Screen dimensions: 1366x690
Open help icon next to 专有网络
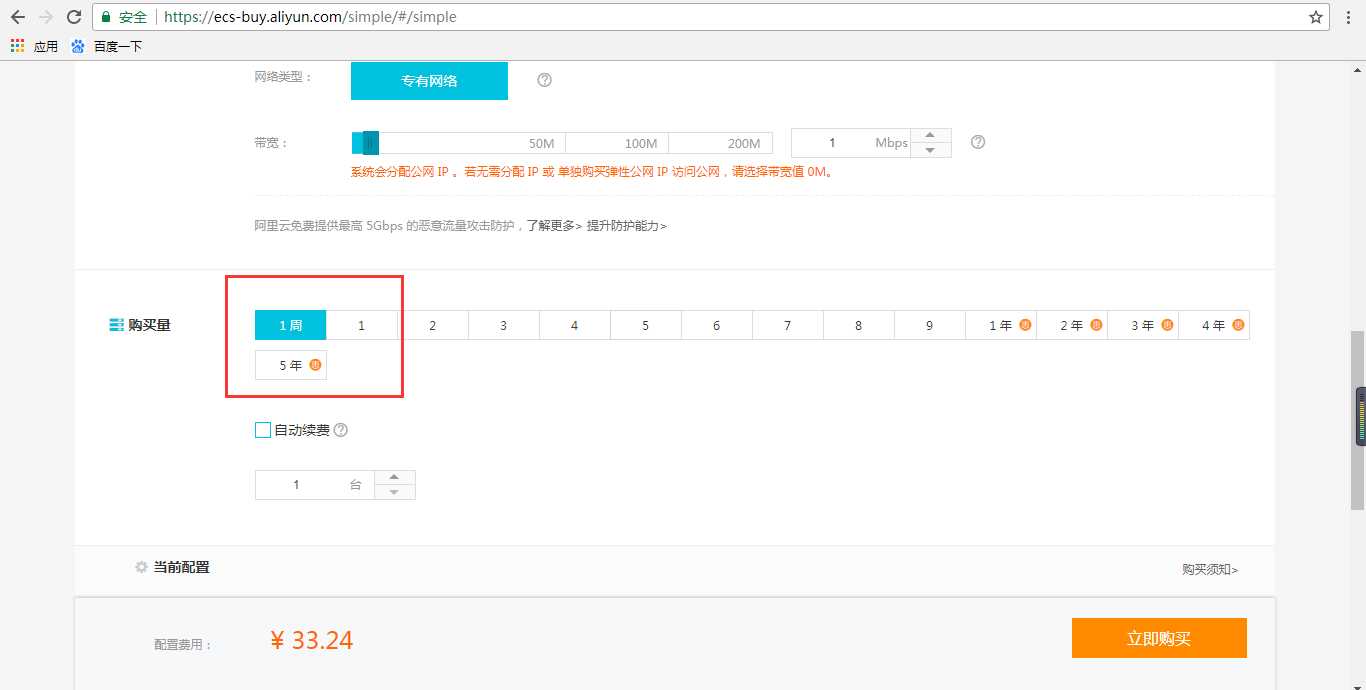544,80
